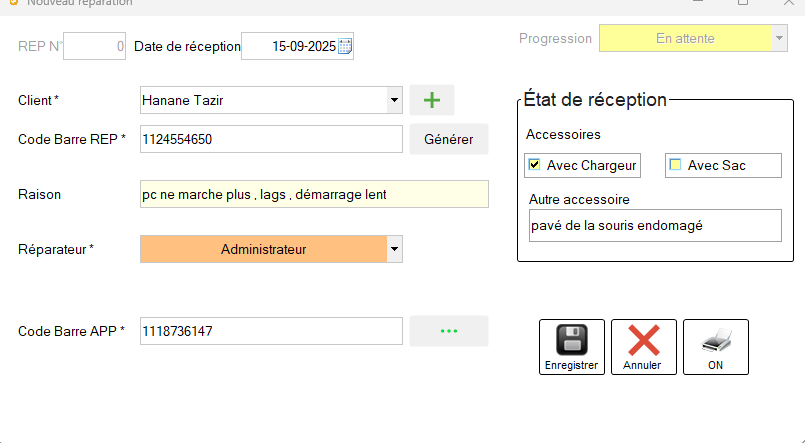
Task: Click the REP N° number field
Action: (94, 46)
